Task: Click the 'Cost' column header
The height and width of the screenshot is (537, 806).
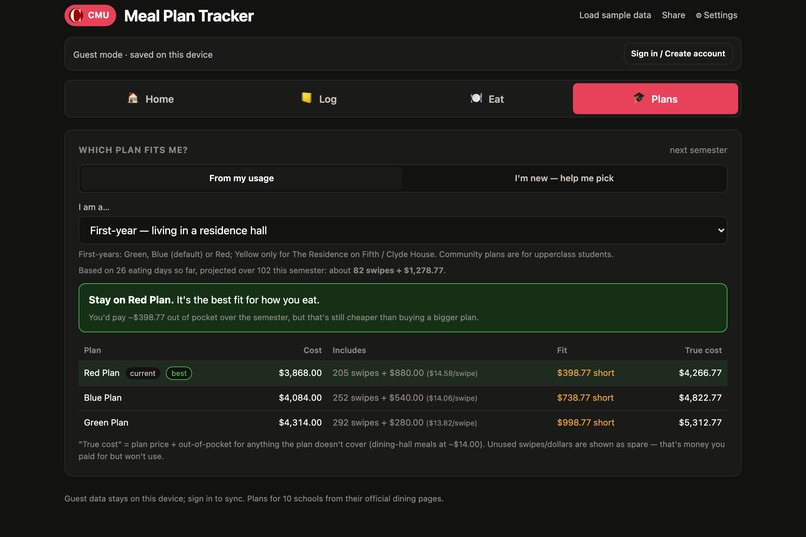Action: click(313, 350)
